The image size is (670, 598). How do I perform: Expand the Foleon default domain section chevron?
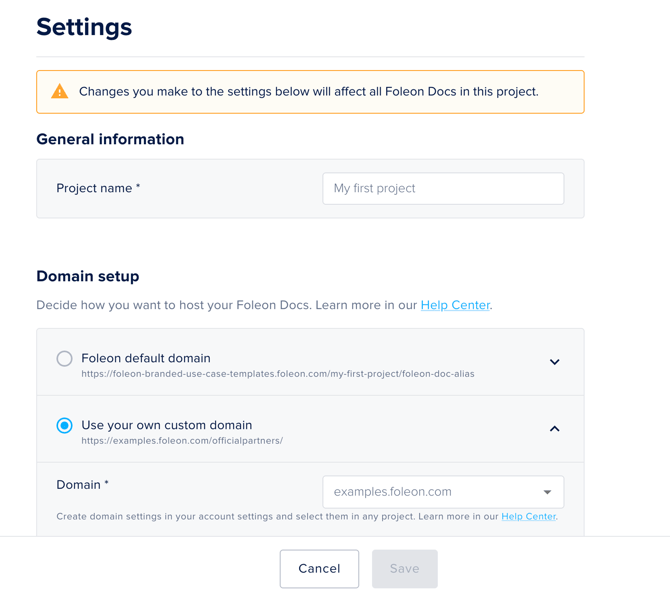[x=554, y=362]
